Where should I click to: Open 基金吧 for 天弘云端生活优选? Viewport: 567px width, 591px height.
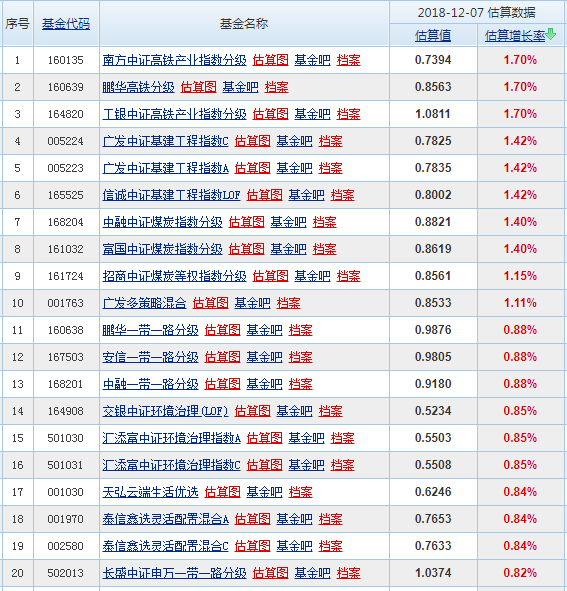tap(264, 492)
